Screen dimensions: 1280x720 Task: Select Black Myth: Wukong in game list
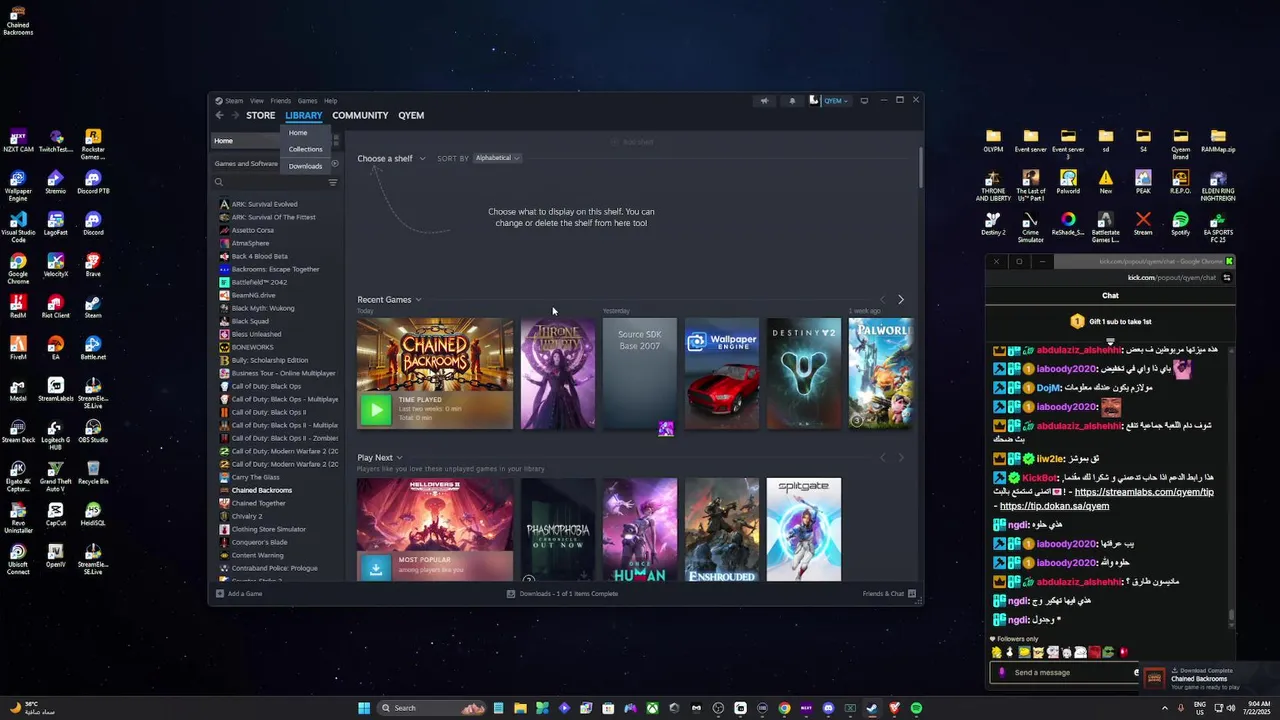click(x=263, y=308)
